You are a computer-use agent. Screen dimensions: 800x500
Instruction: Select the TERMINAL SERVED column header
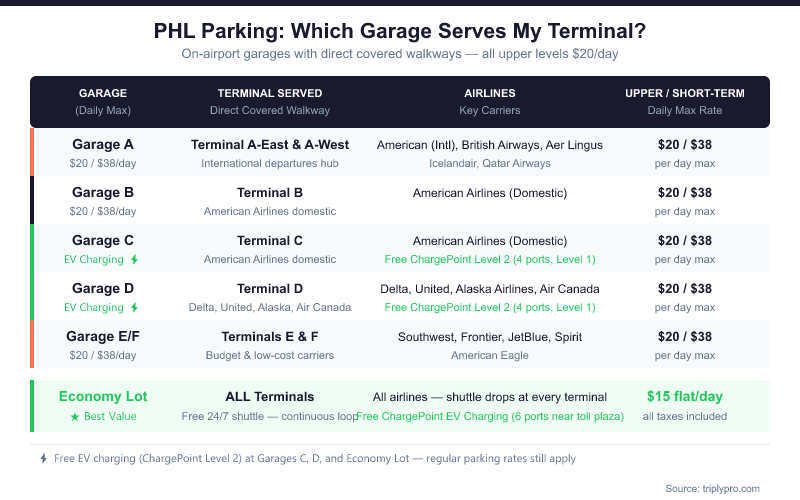click(x=270, y=93)
